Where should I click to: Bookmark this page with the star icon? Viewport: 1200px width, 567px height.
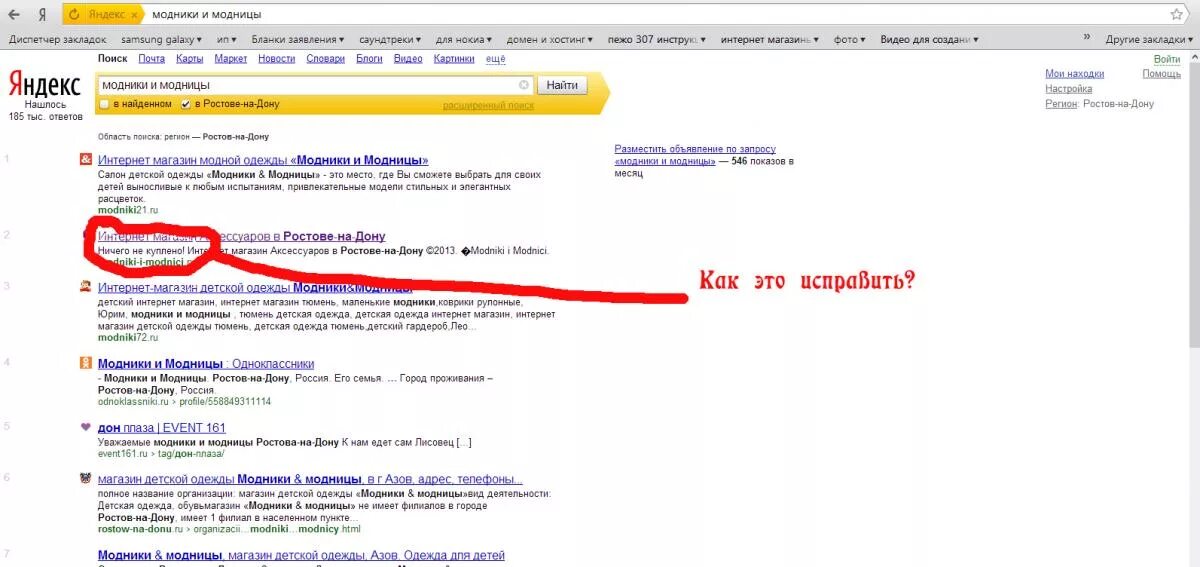1177,15
